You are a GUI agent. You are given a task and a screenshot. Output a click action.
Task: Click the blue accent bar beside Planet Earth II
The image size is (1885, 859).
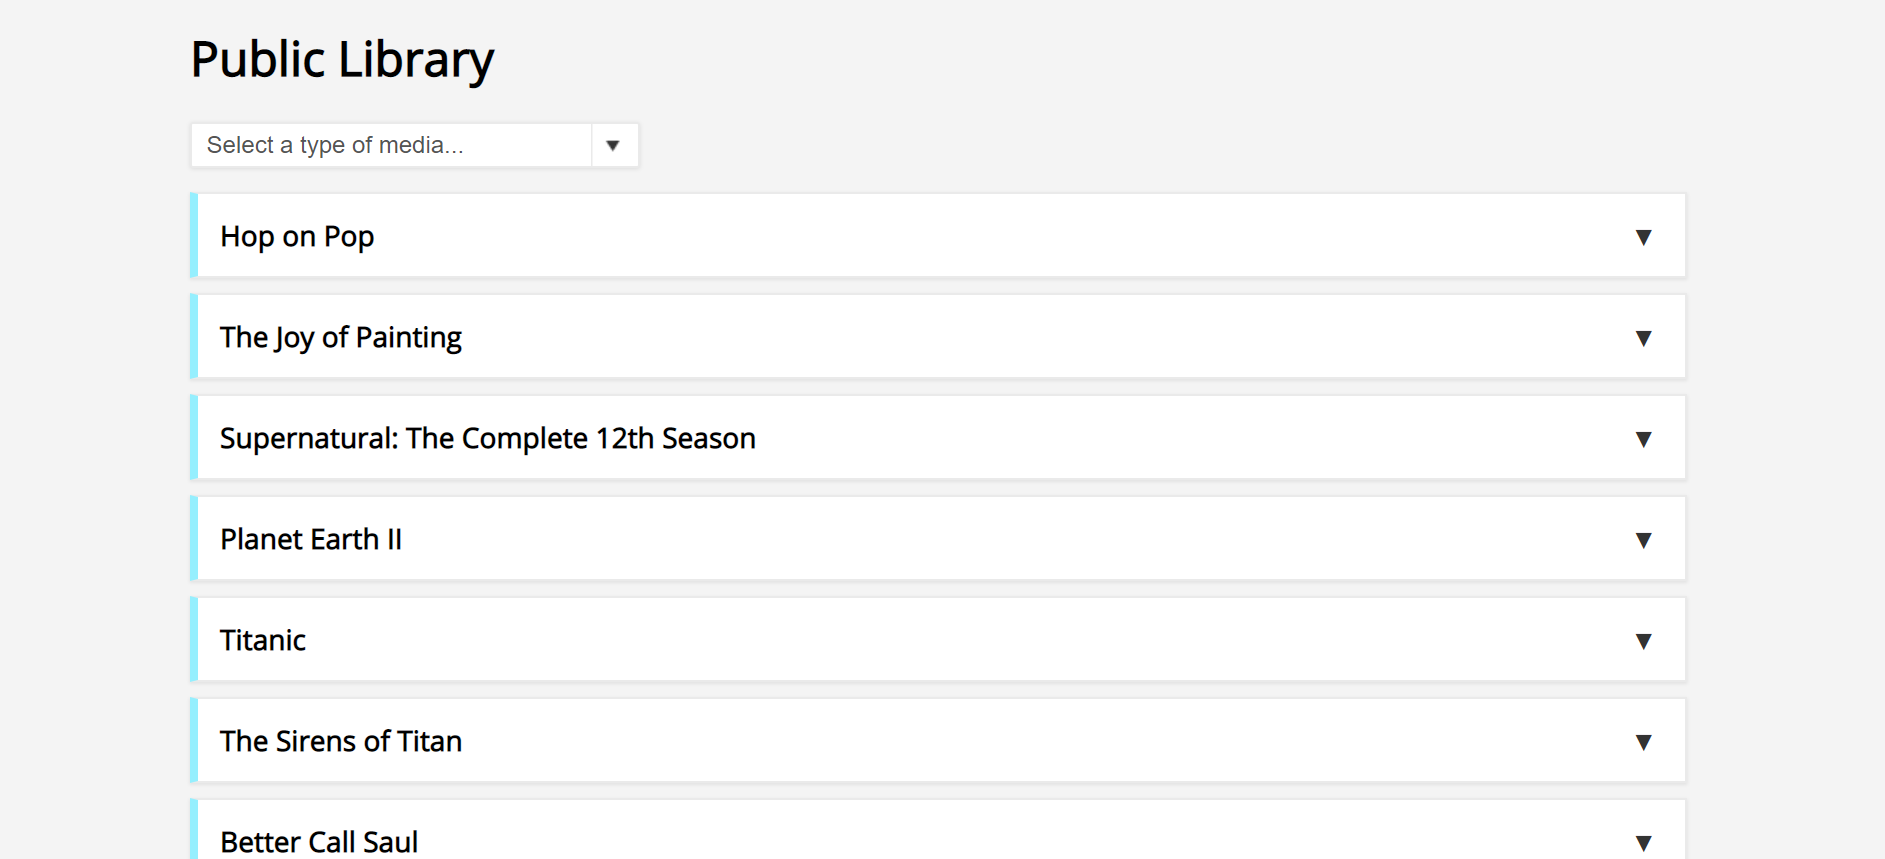[x=194, y=539]
